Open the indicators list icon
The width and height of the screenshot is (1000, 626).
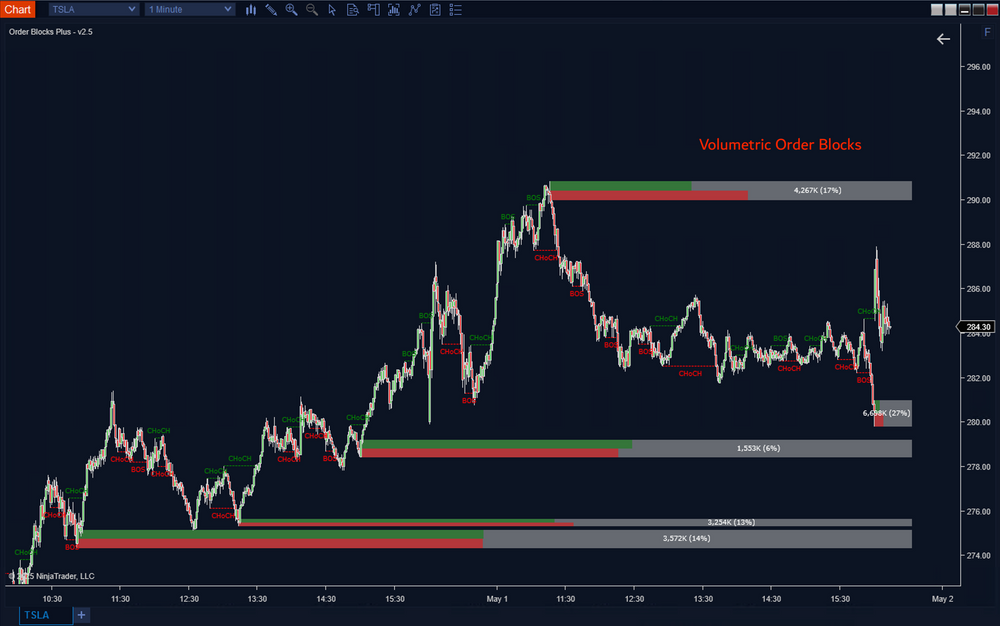click(455, 9)
